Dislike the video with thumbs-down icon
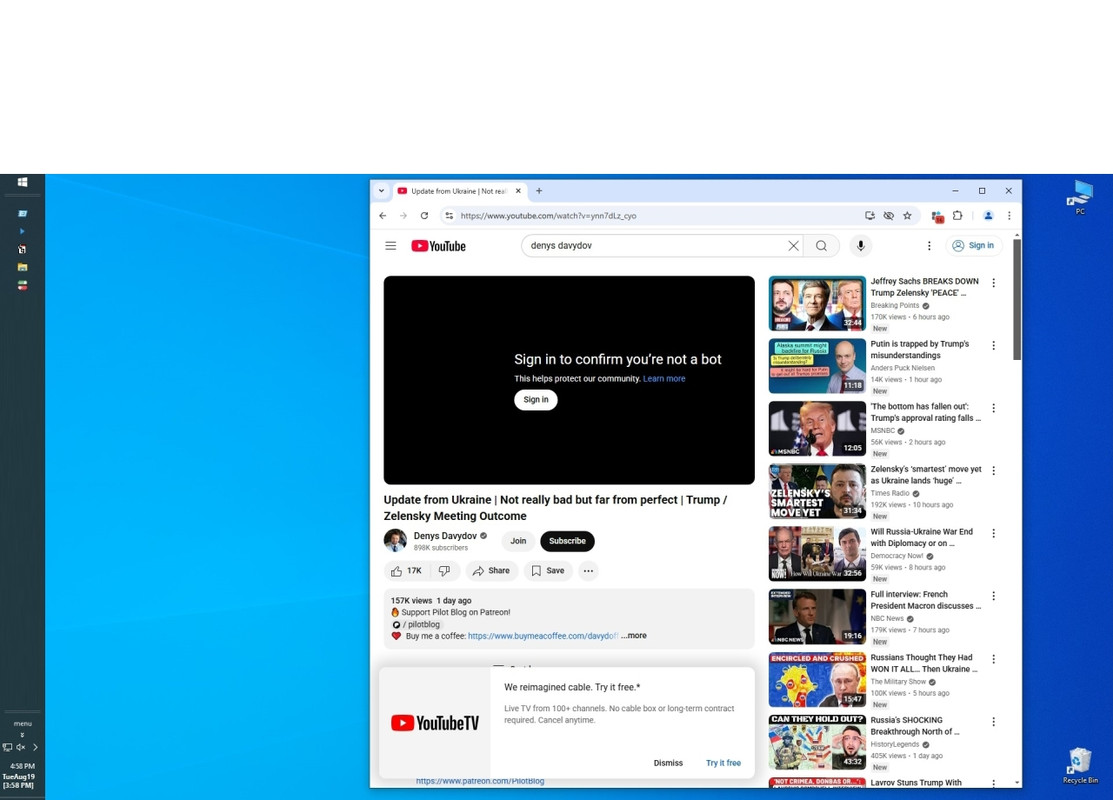1113x800 pixels. pos(444,571)
